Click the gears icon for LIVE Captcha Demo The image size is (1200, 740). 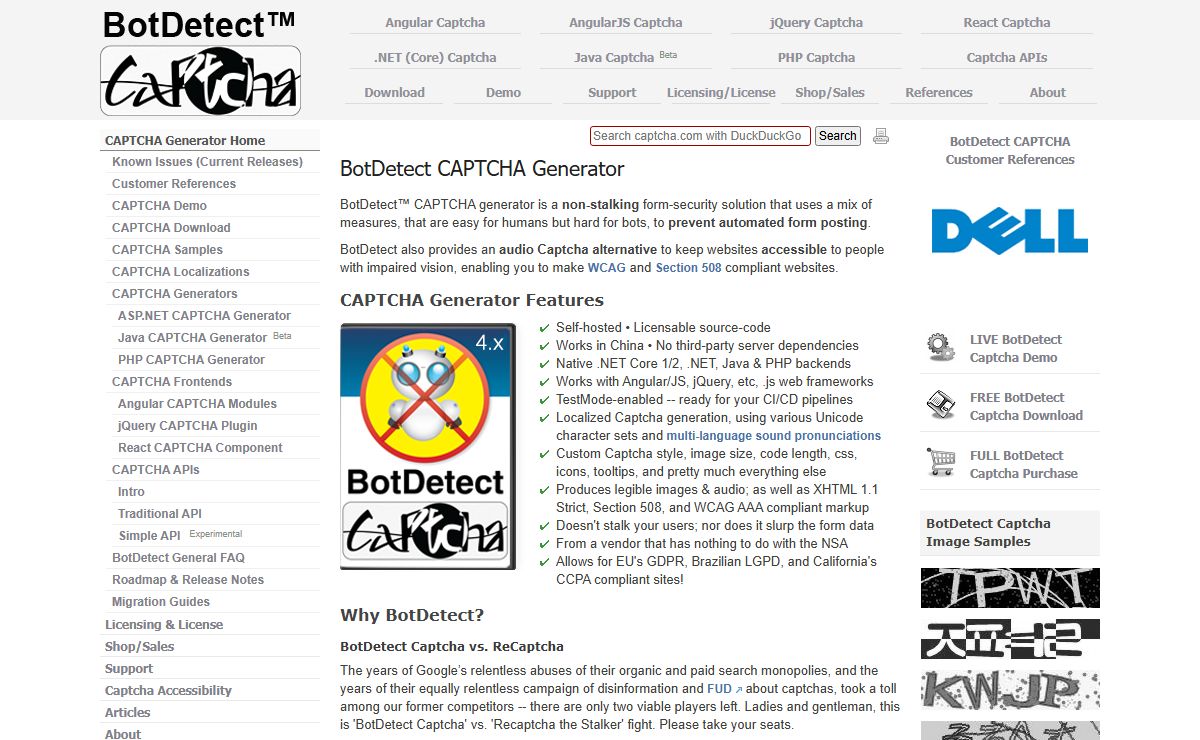pyautogui.click(x=940, y=348)
